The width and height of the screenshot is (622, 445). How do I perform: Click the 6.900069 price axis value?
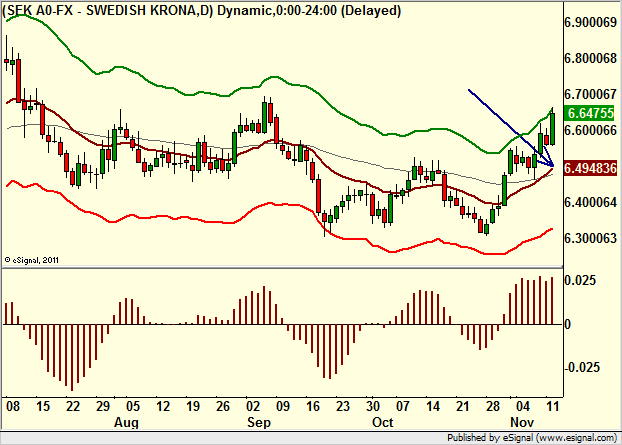click(591, 23)
